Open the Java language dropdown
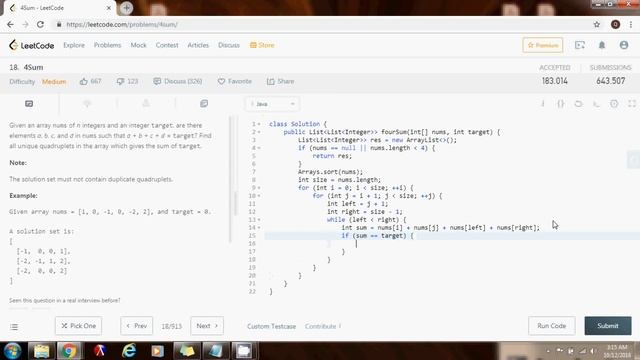This screenshot has height=360, width=640. (x=273, y=104)
